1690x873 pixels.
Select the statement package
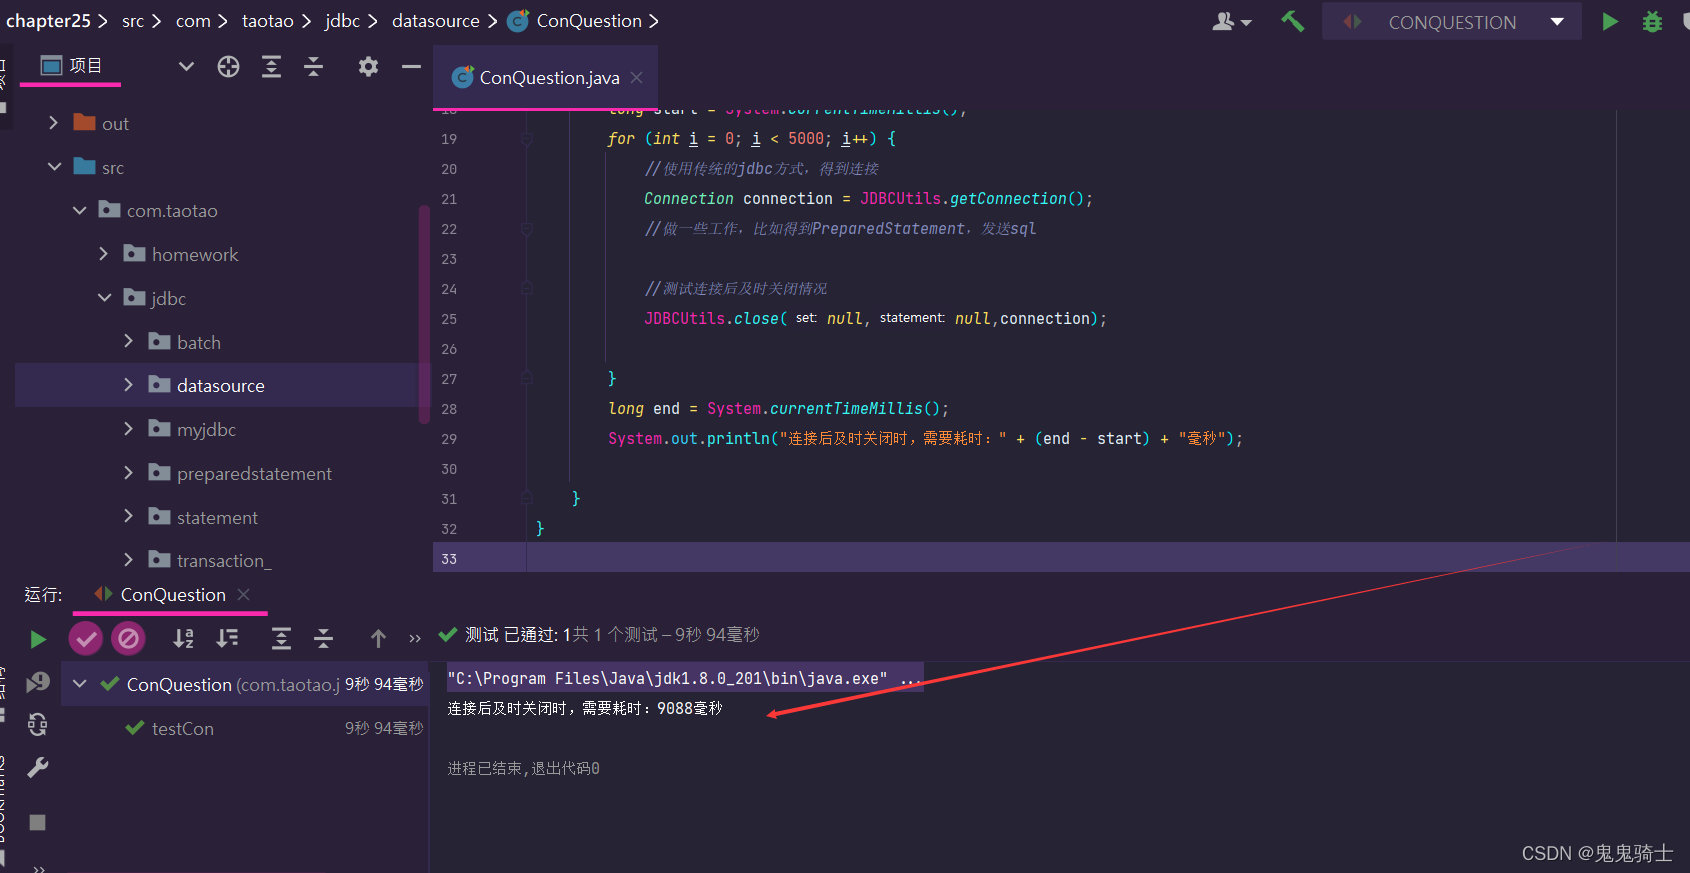click(217, 517)
